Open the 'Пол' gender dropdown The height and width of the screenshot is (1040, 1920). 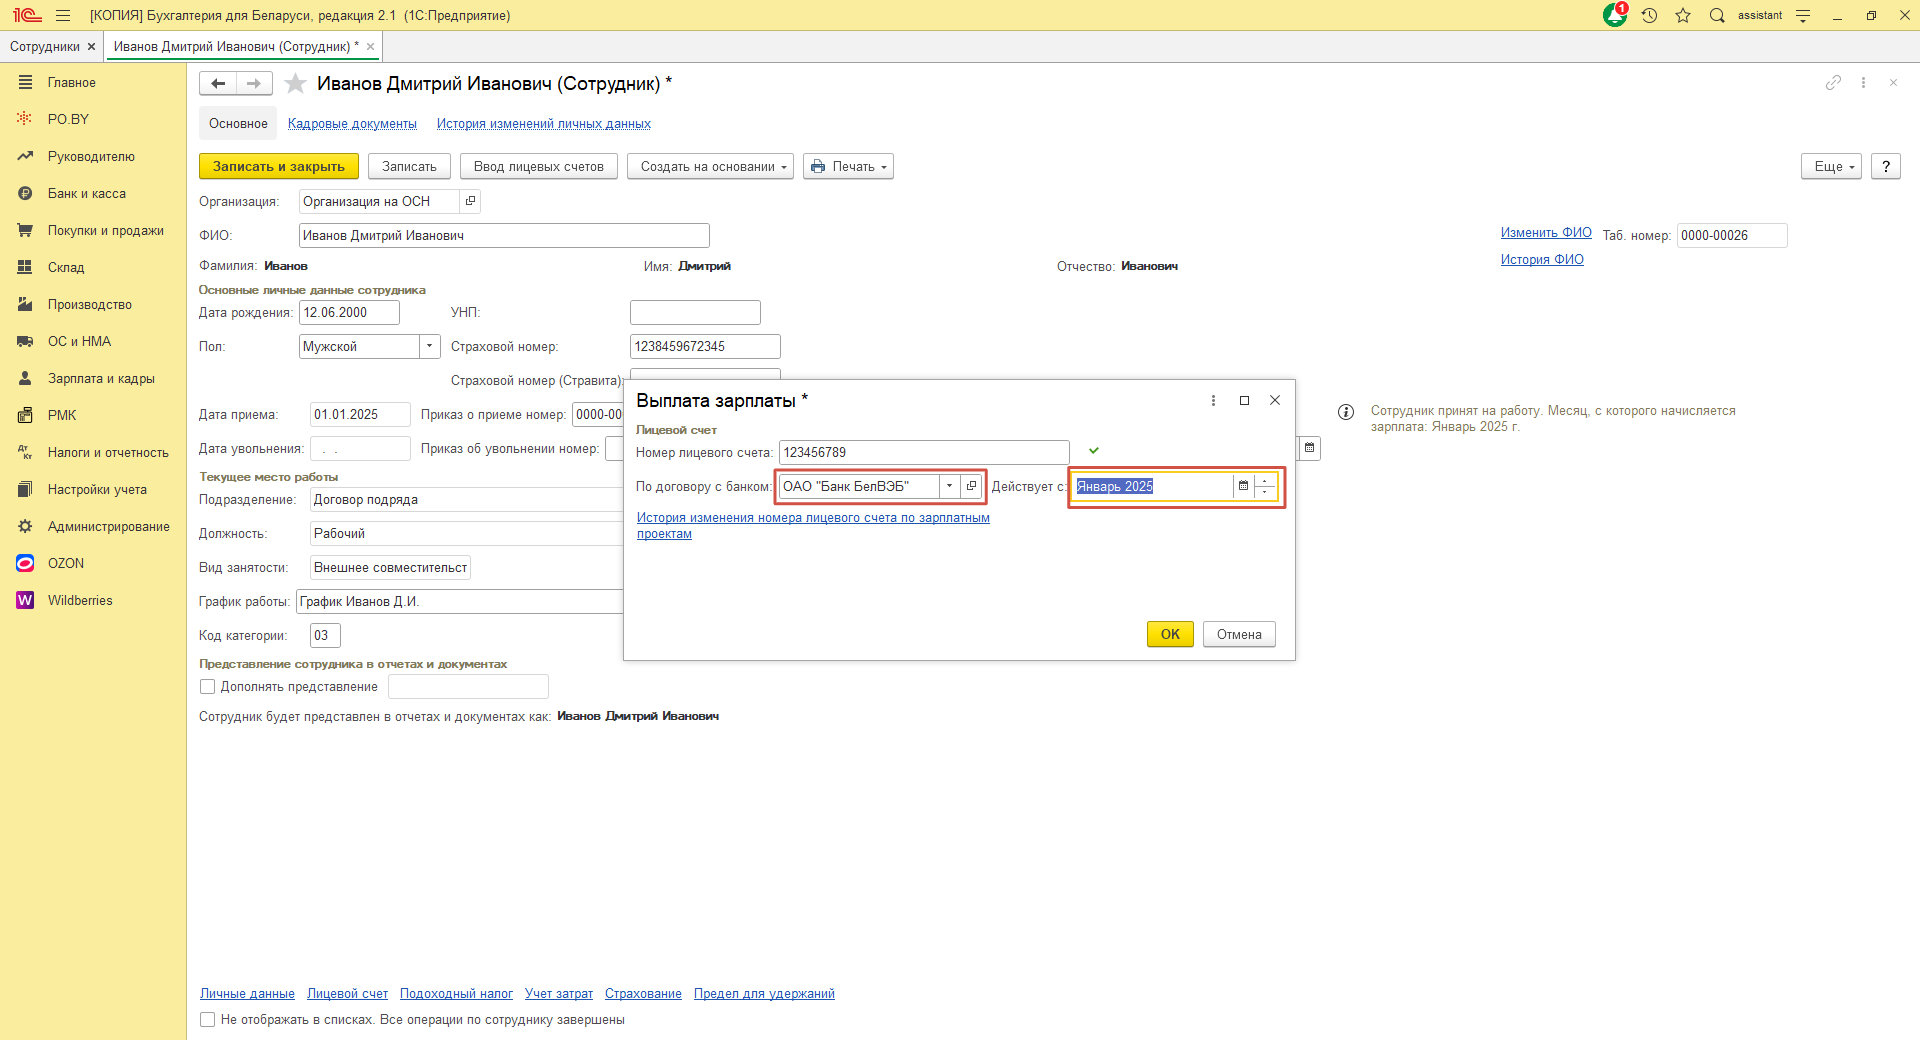(429, 347)
